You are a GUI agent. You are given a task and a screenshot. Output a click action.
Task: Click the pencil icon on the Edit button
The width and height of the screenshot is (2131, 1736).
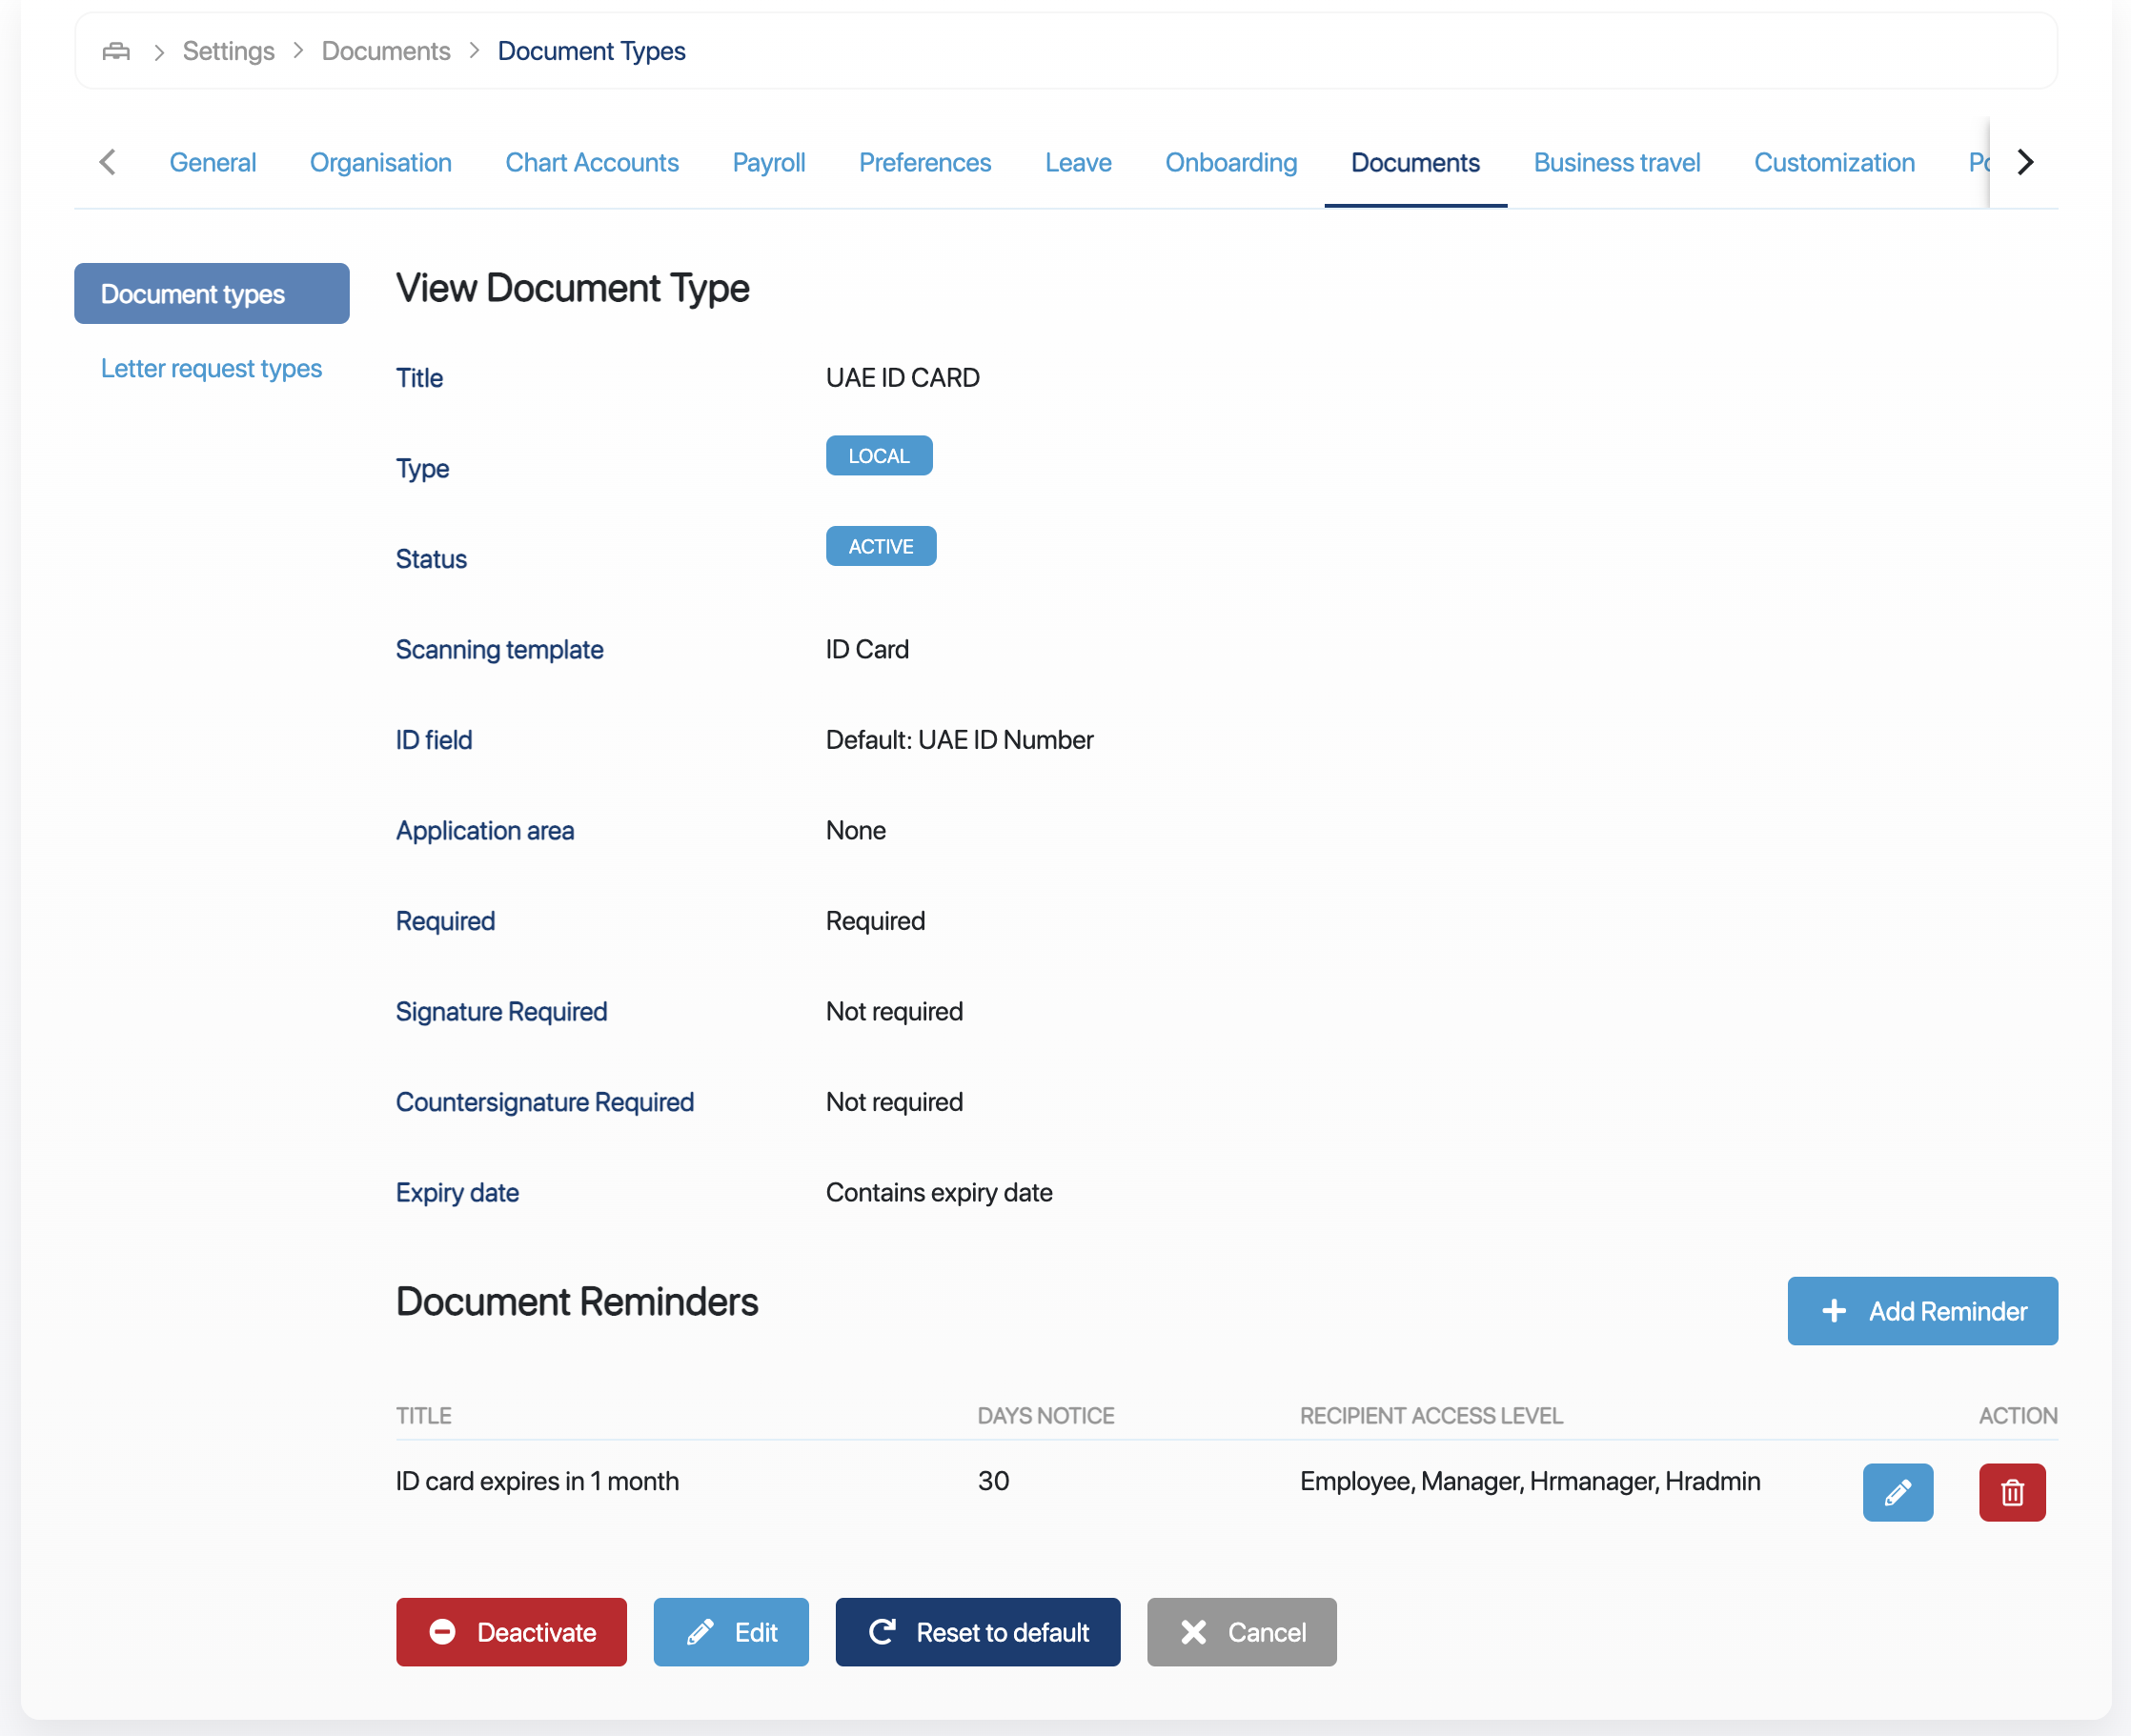700,1632
